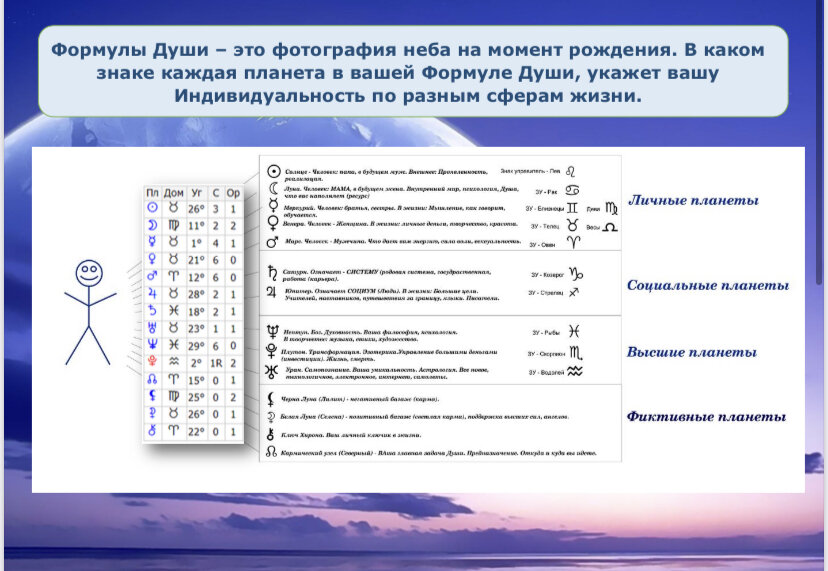Click the Aries sign in the 12° table row
The image size is (828, 571).
click(x=174, y=276)
